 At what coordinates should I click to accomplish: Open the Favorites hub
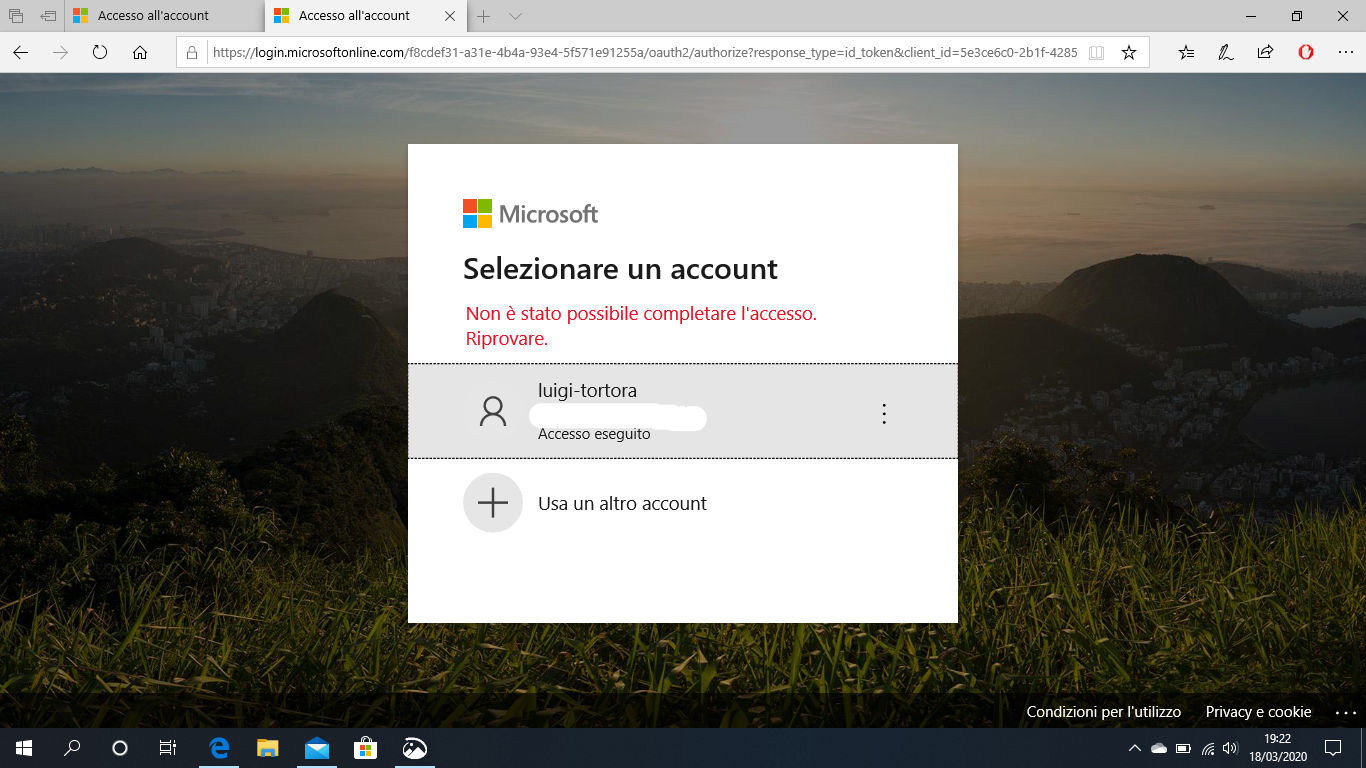coord(1186,52)
